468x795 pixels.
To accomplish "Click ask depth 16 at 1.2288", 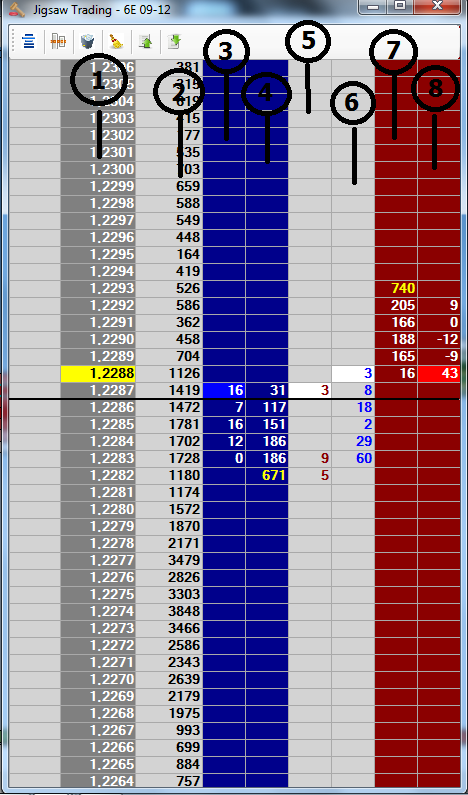I will 396,374.
